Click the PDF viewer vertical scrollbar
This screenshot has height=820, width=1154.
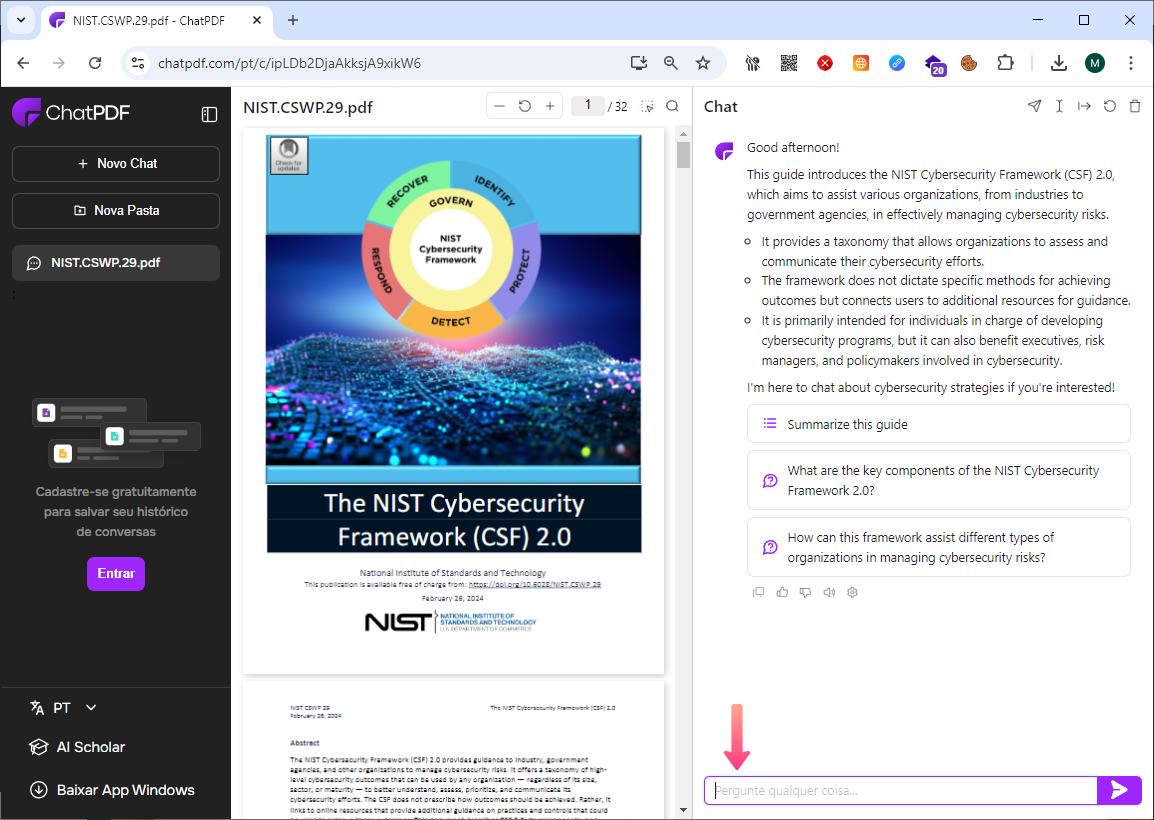click(x=683, y=400)
